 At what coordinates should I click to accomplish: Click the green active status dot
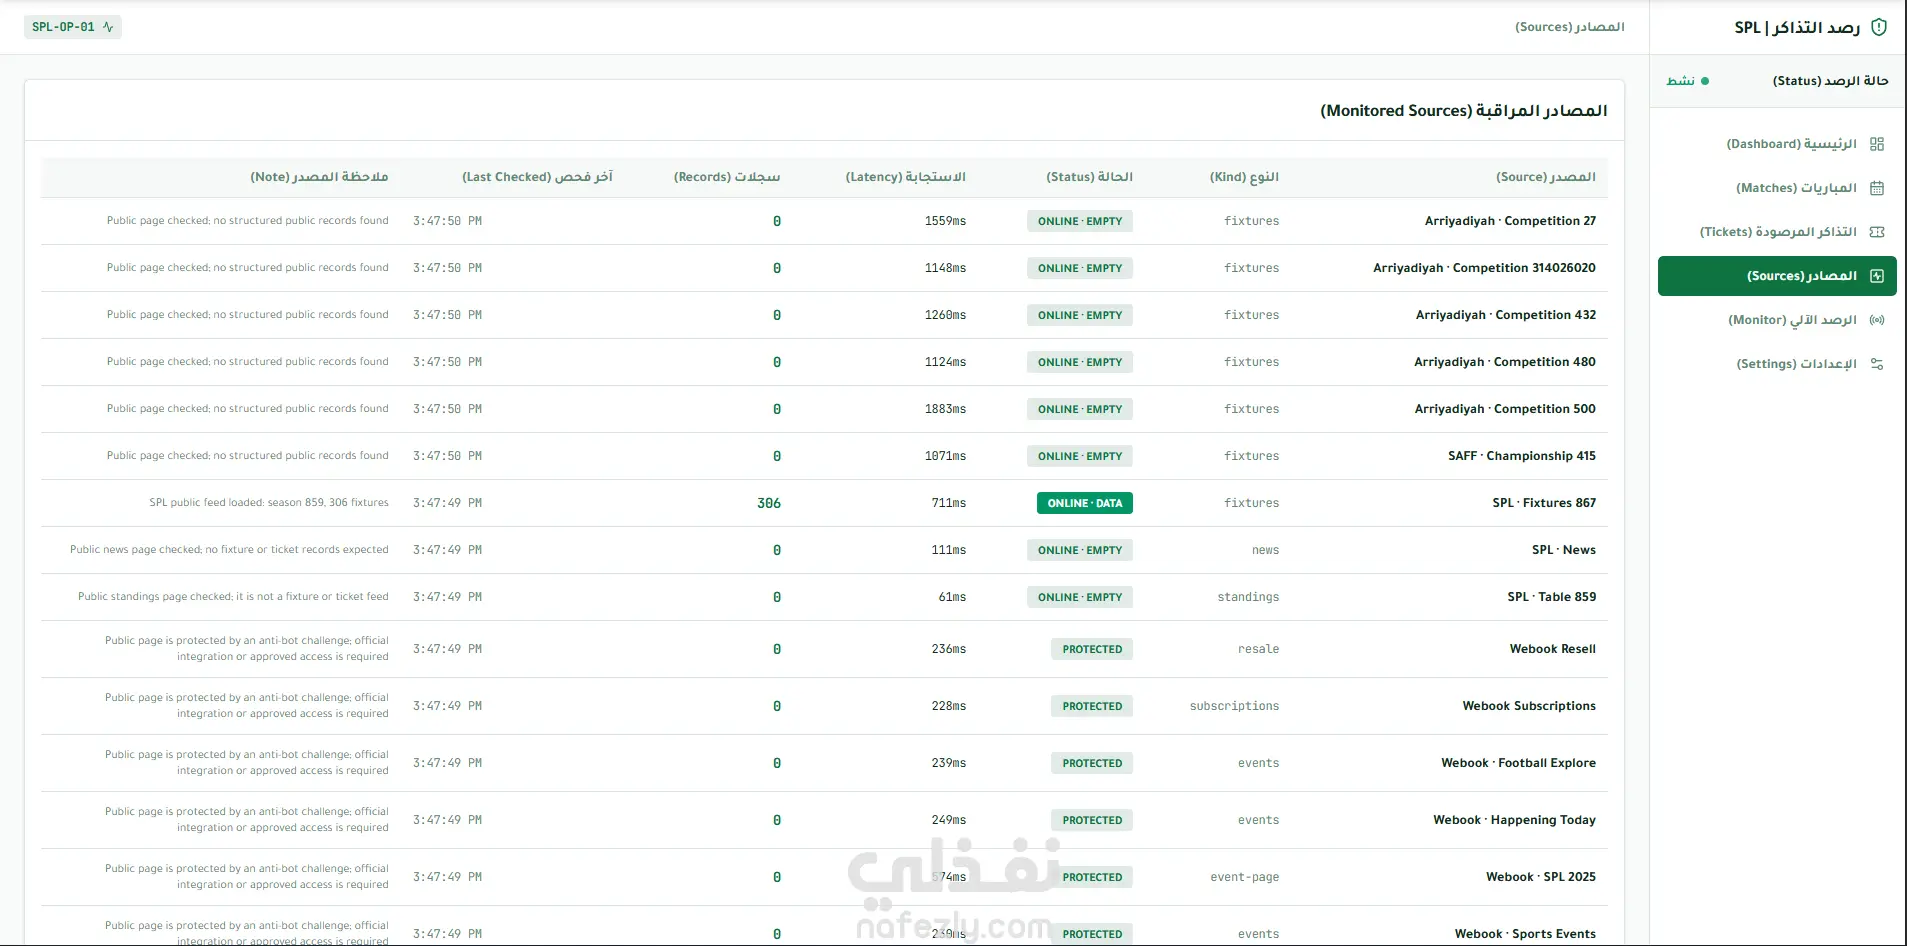pos(1705,81)
